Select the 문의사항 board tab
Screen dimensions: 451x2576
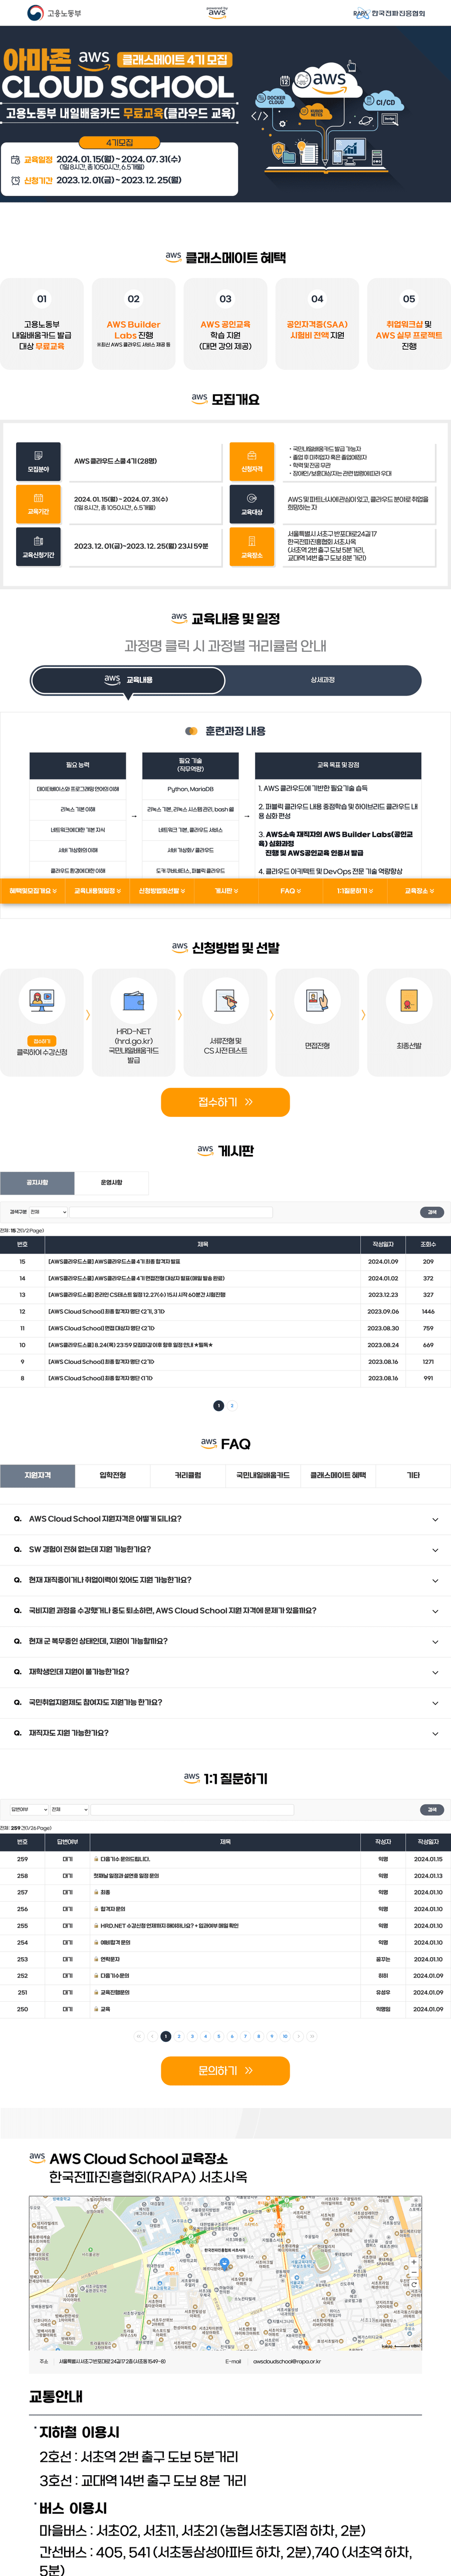point(112,1182)
